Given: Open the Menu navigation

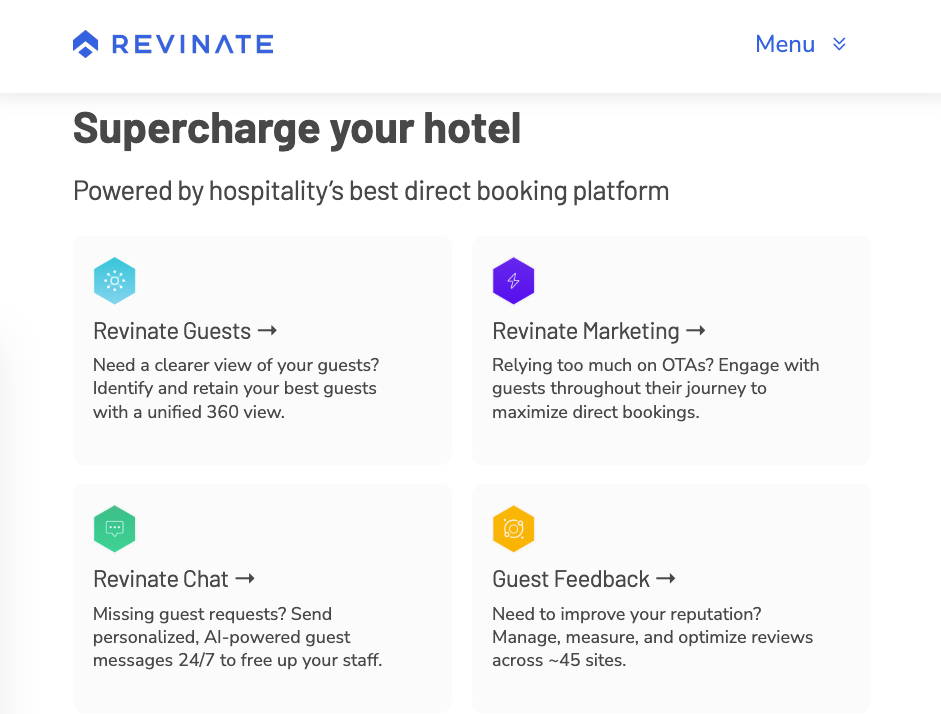Looking at the screenshot, I should (785, 44).
